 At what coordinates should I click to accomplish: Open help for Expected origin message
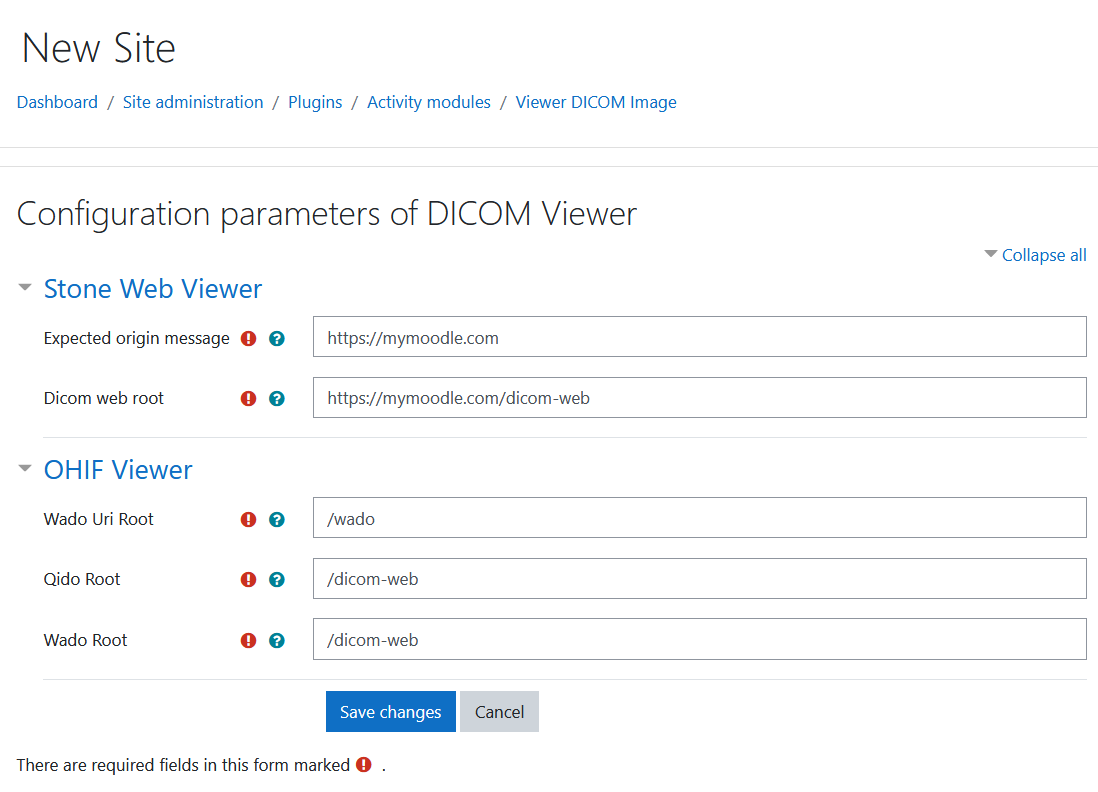[x=277, y=338]
